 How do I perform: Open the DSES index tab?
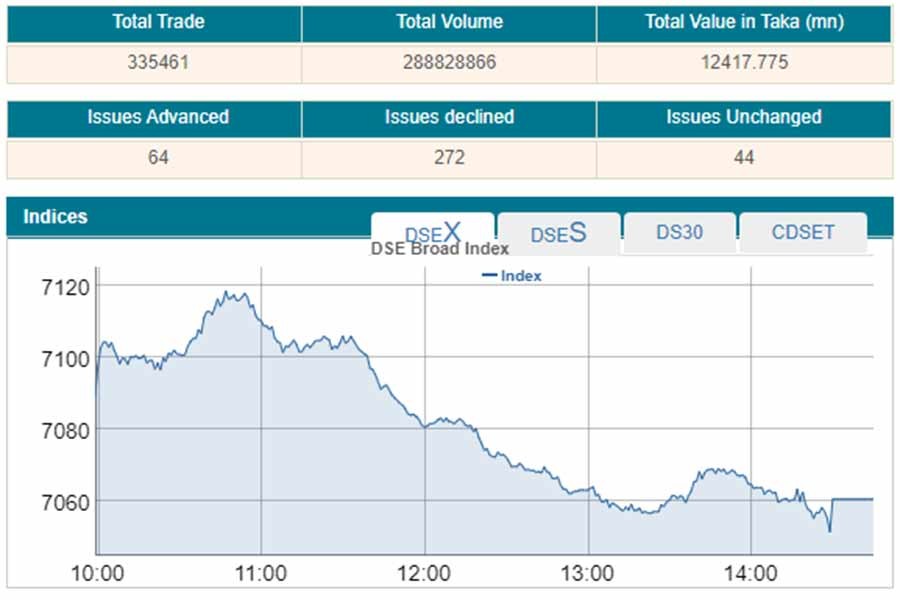point(558,233)
